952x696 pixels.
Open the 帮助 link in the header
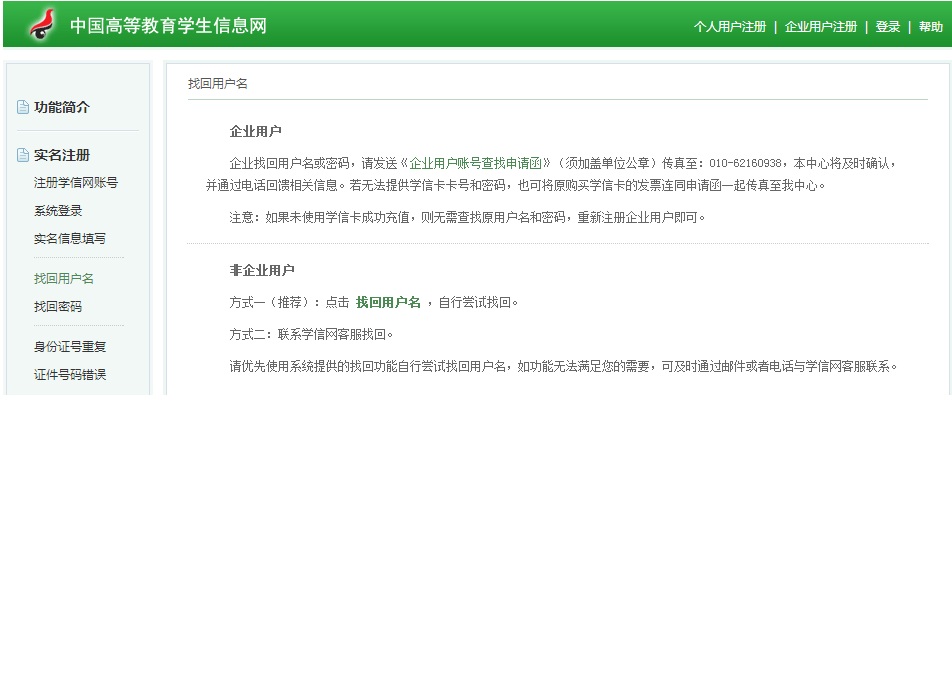pyautogui.click(x=930, y=27)
